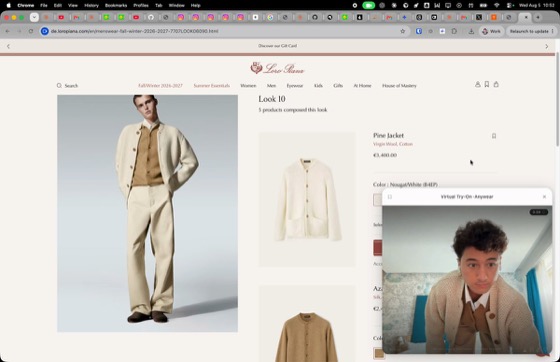Show previous announcement in top banner
The width and height of the screenshot is (560, 362).
[x=9, y=46]
